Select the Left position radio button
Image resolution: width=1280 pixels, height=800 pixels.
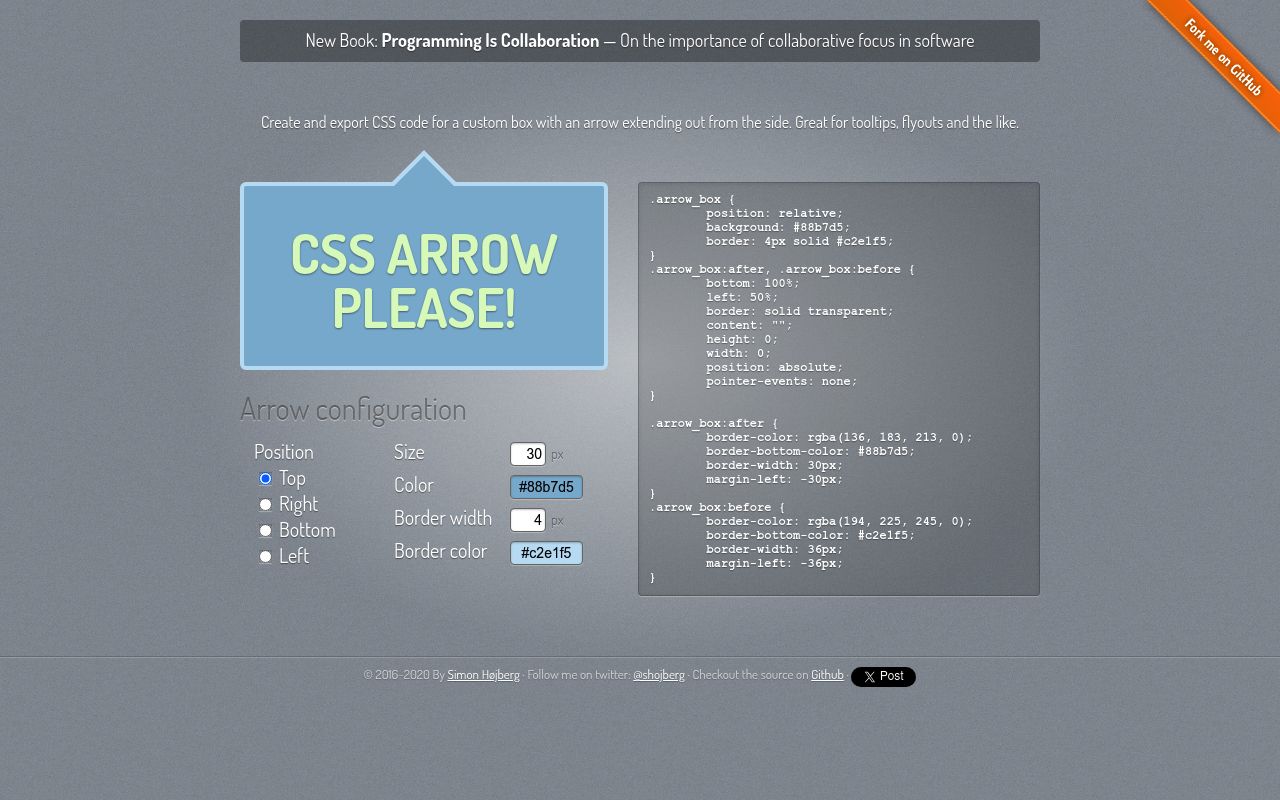265,556
